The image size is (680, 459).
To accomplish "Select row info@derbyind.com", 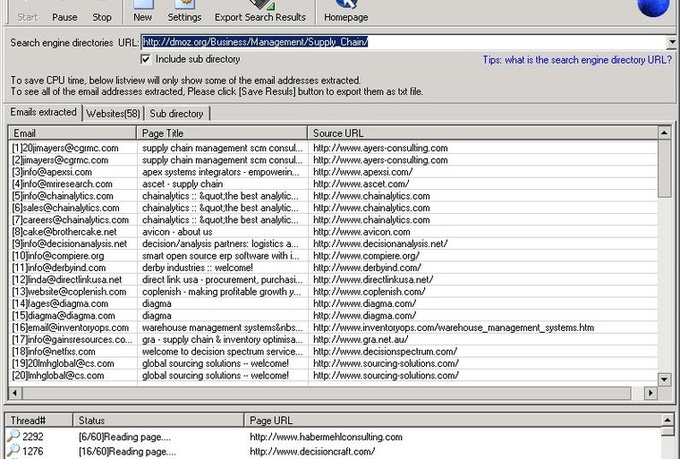I will tap(333, 268).
